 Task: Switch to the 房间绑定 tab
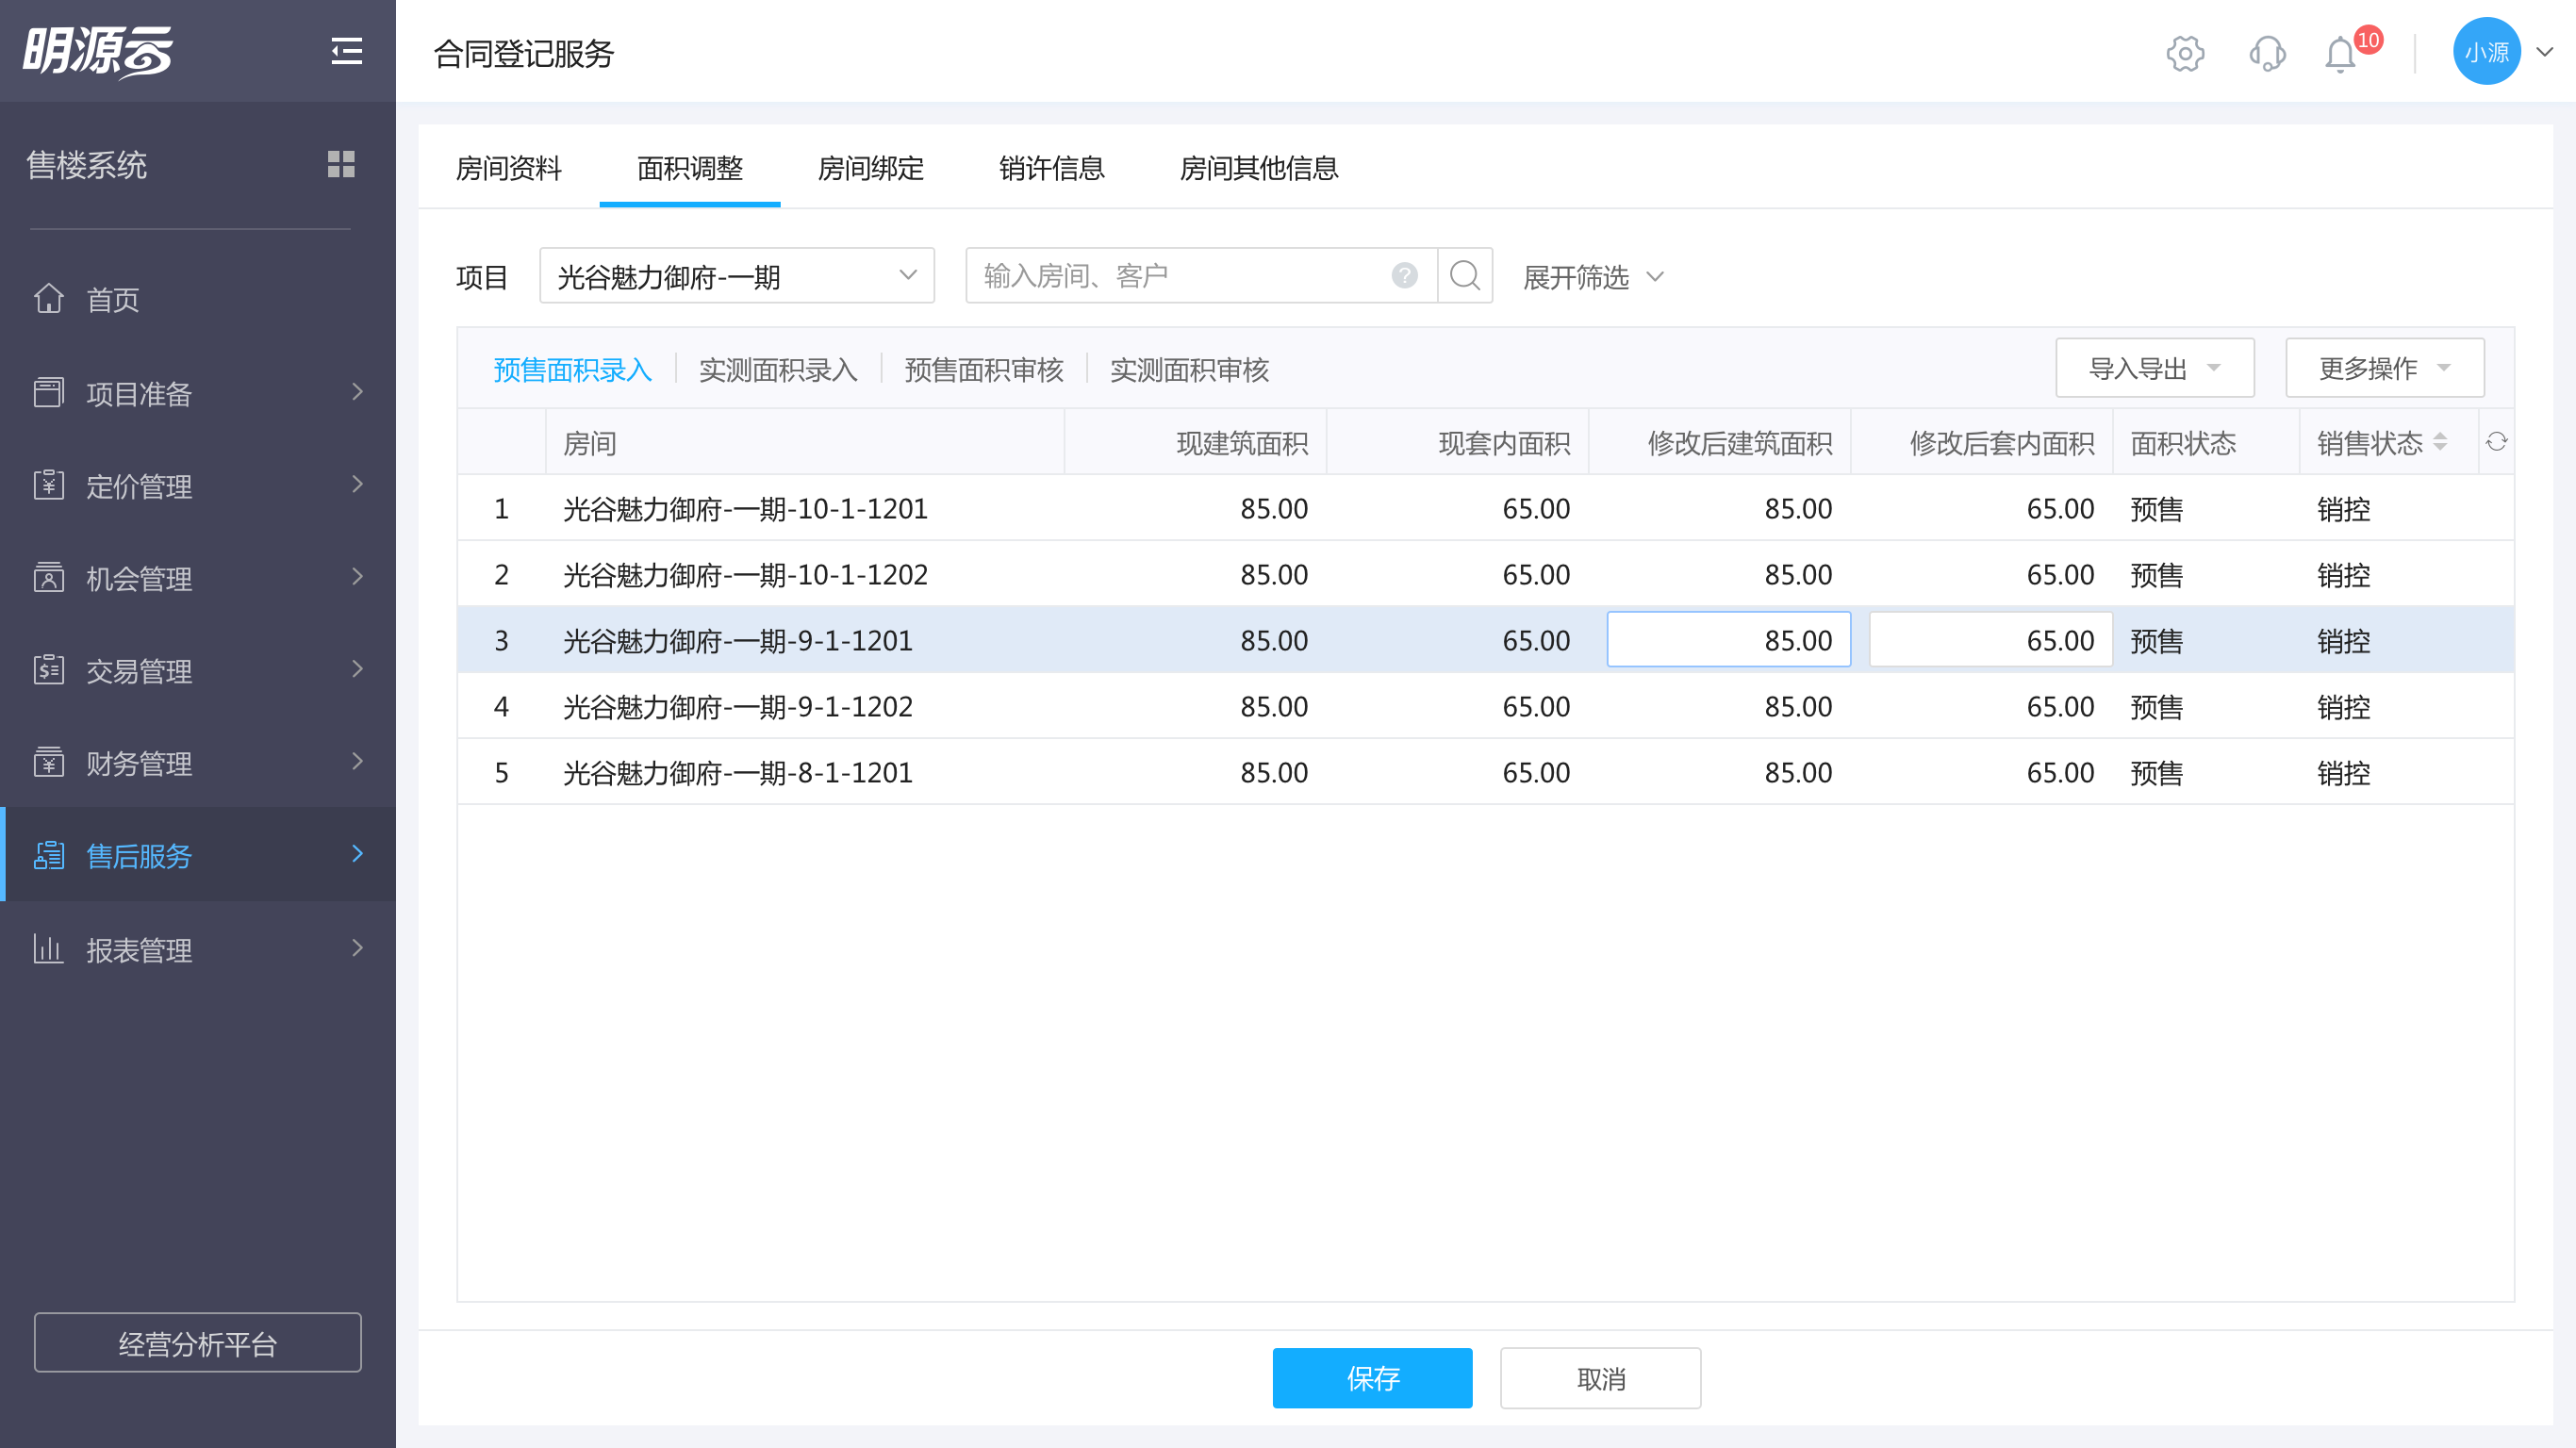pyautogui.click(x=870, y=168)
